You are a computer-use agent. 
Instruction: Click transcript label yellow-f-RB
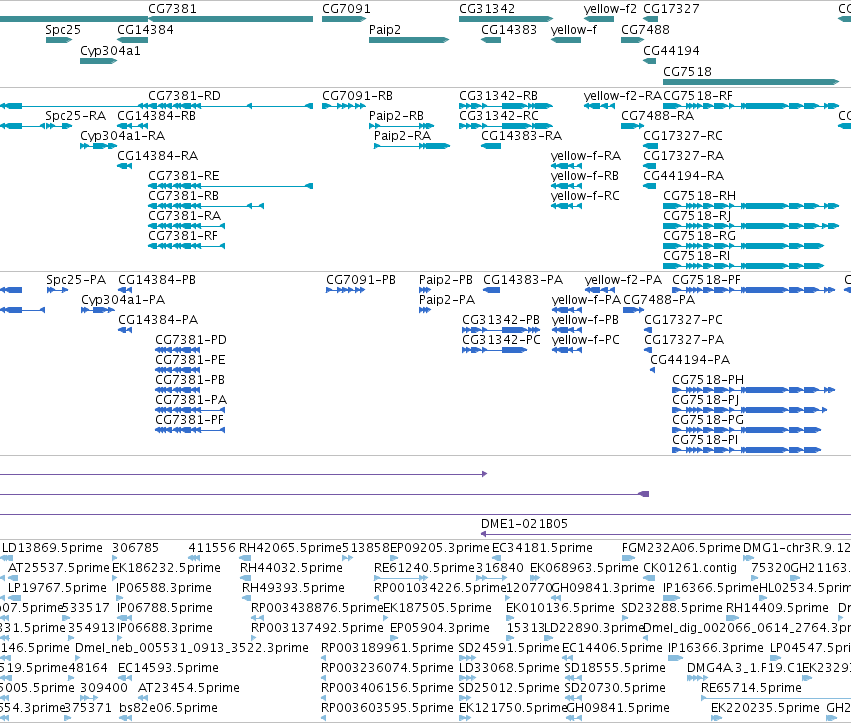[x=585, y=176]
